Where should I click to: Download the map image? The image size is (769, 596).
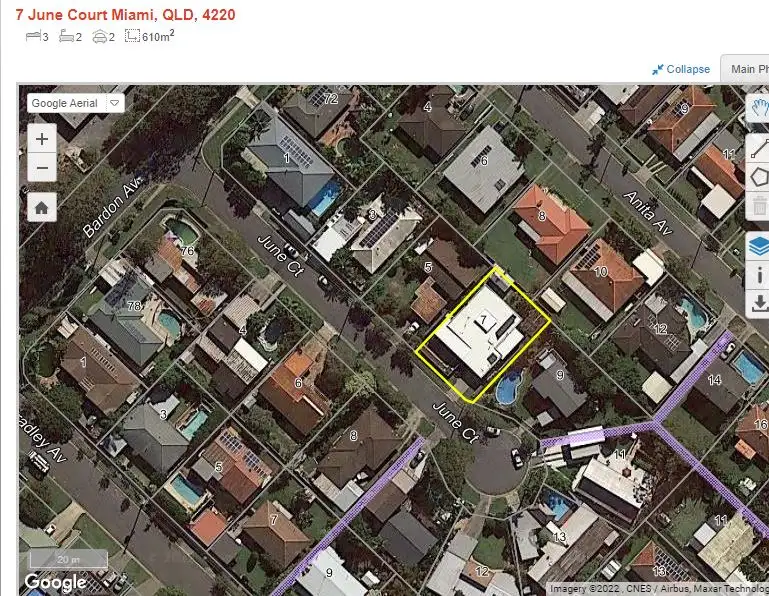pos(758,304)
